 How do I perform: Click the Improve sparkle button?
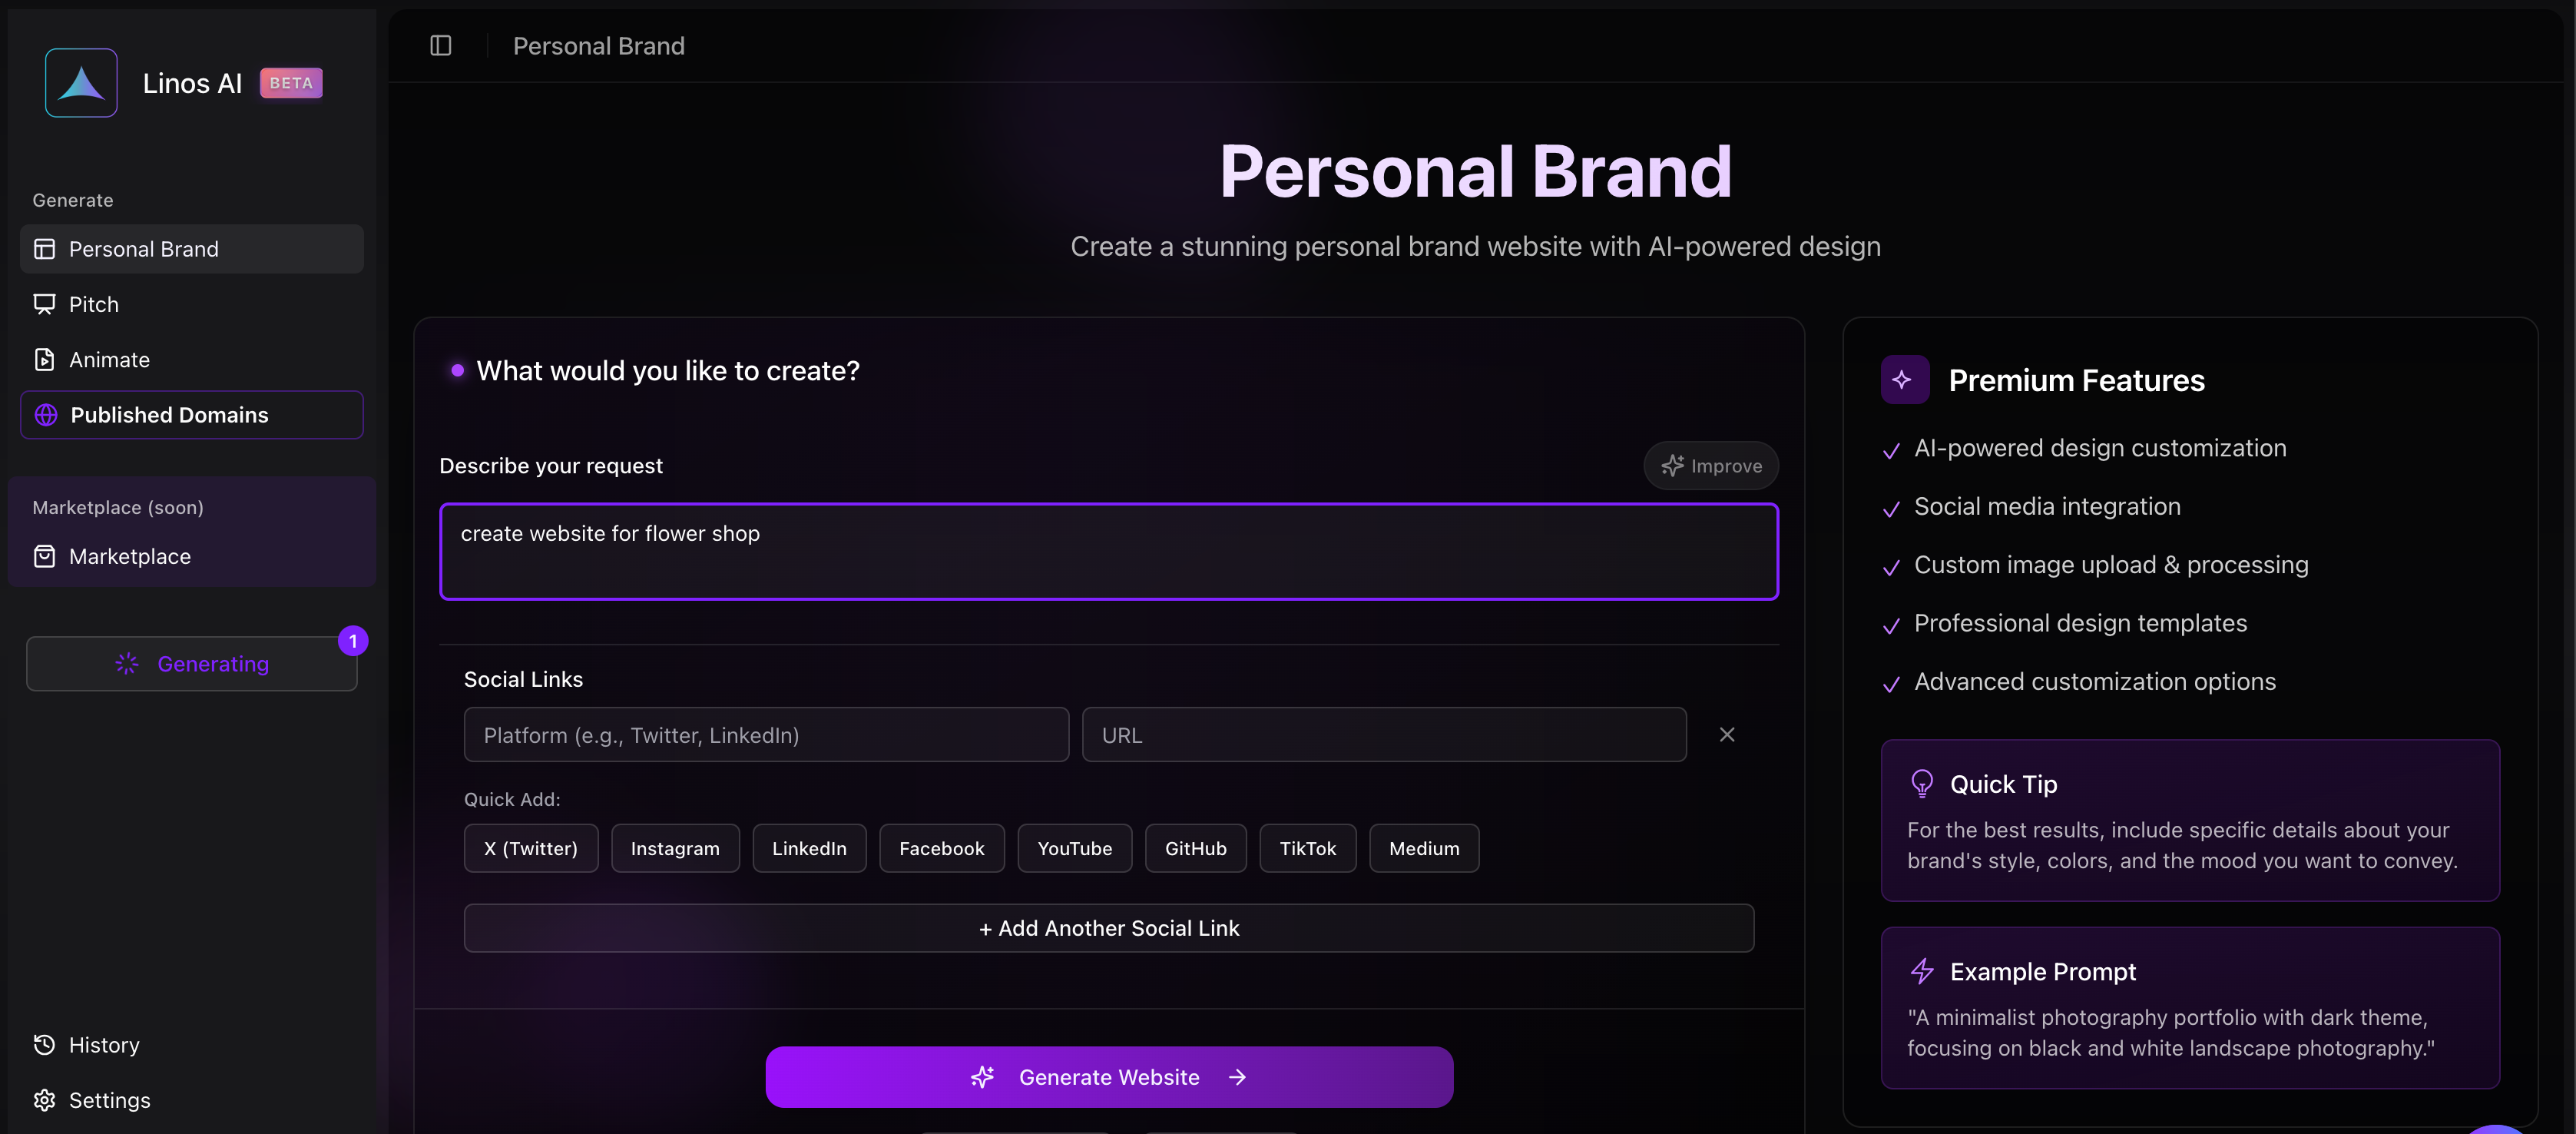pos(1711,466)
